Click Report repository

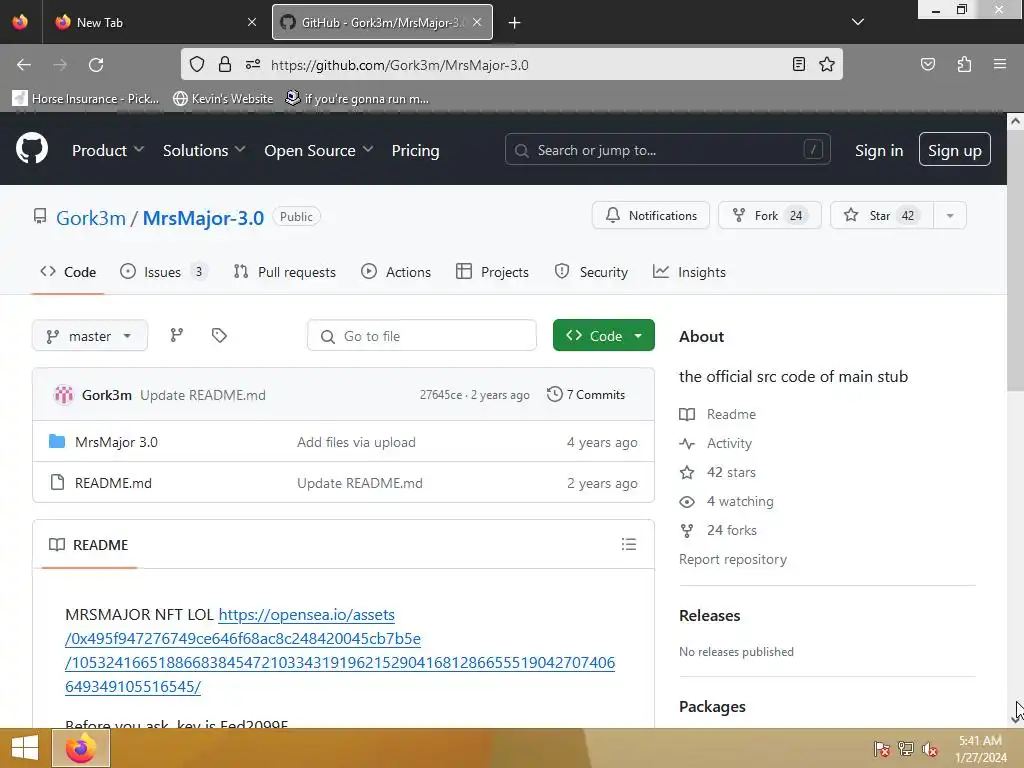[x=733, y=560]
